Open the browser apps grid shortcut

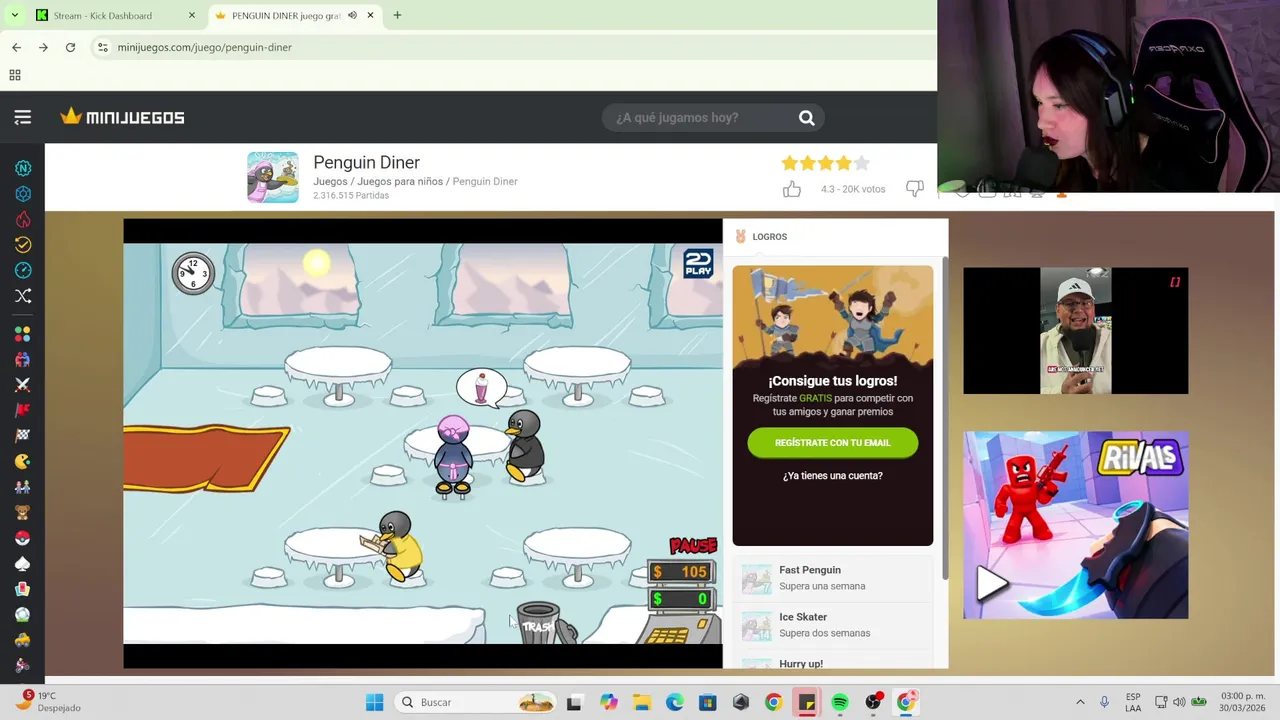15,75
